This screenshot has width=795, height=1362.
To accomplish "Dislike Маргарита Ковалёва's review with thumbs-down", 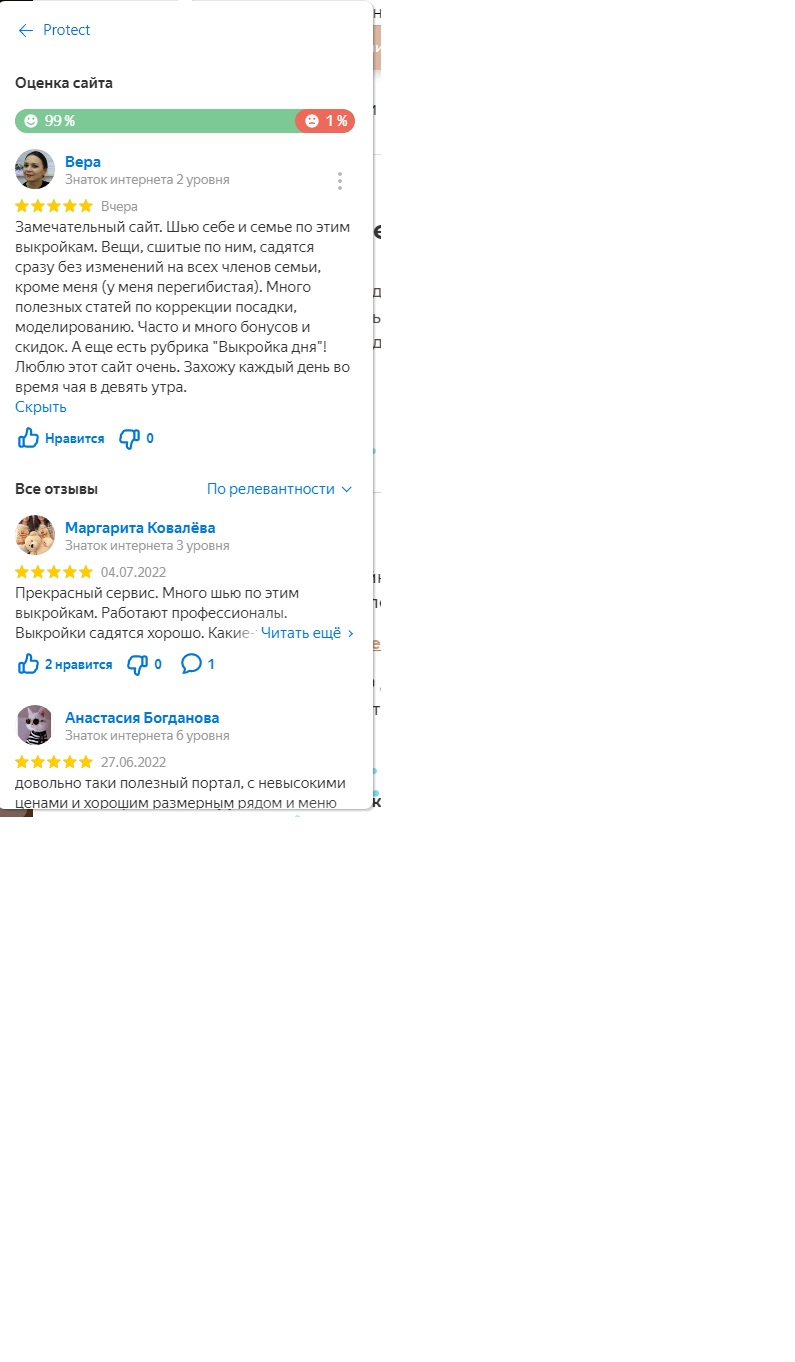I will click(x=137, y=664).
